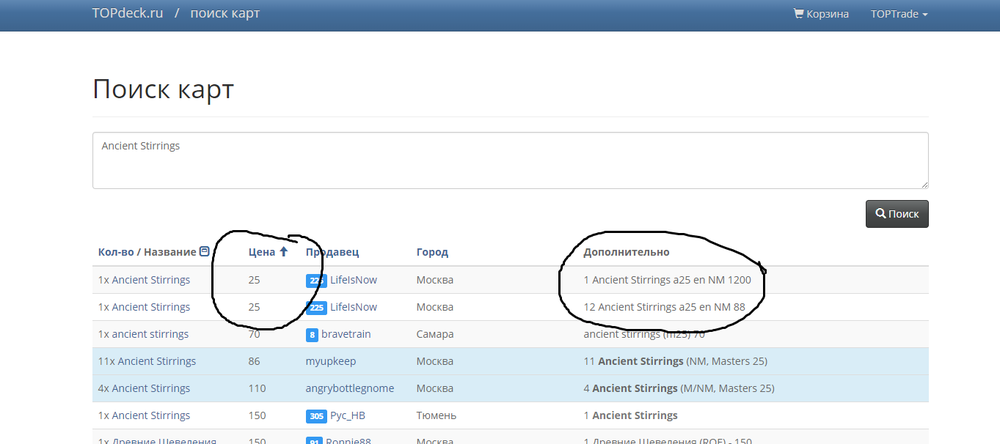Click the rating badge in the second LifeIsNow row
This screenshot has width=1000, height=444.
[x=316, y=307]
